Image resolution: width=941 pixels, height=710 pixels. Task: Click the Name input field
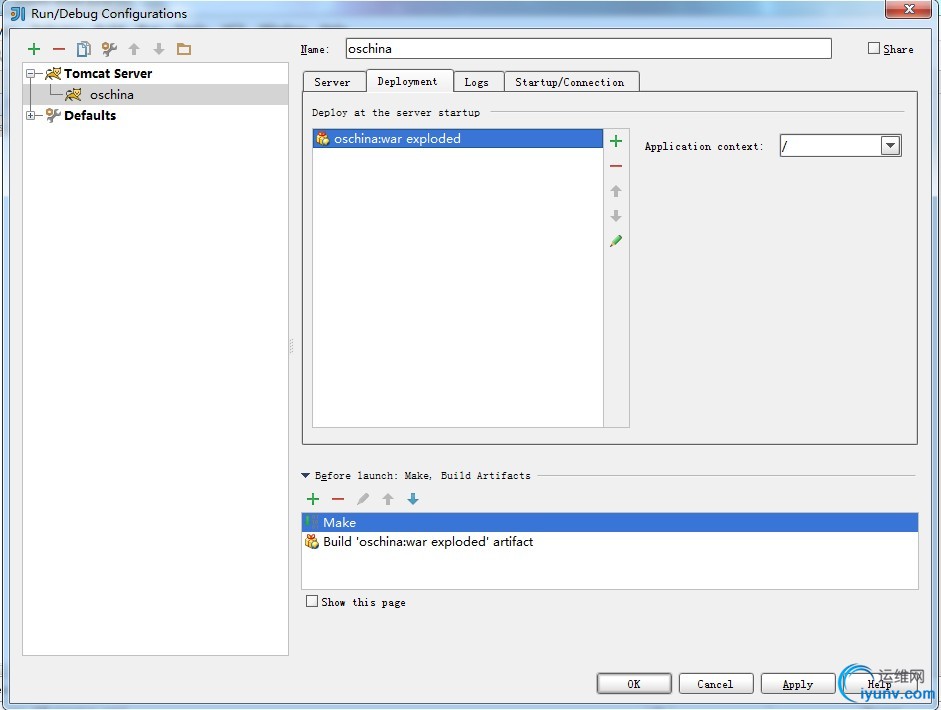click(589, 49)
